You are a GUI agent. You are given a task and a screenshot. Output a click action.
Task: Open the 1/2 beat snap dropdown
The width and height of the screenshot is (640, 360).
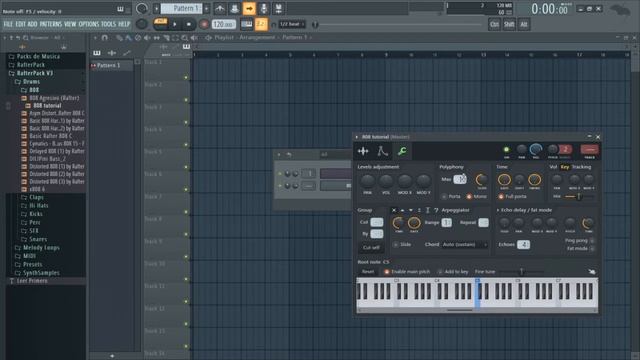[x=292, y=24]
